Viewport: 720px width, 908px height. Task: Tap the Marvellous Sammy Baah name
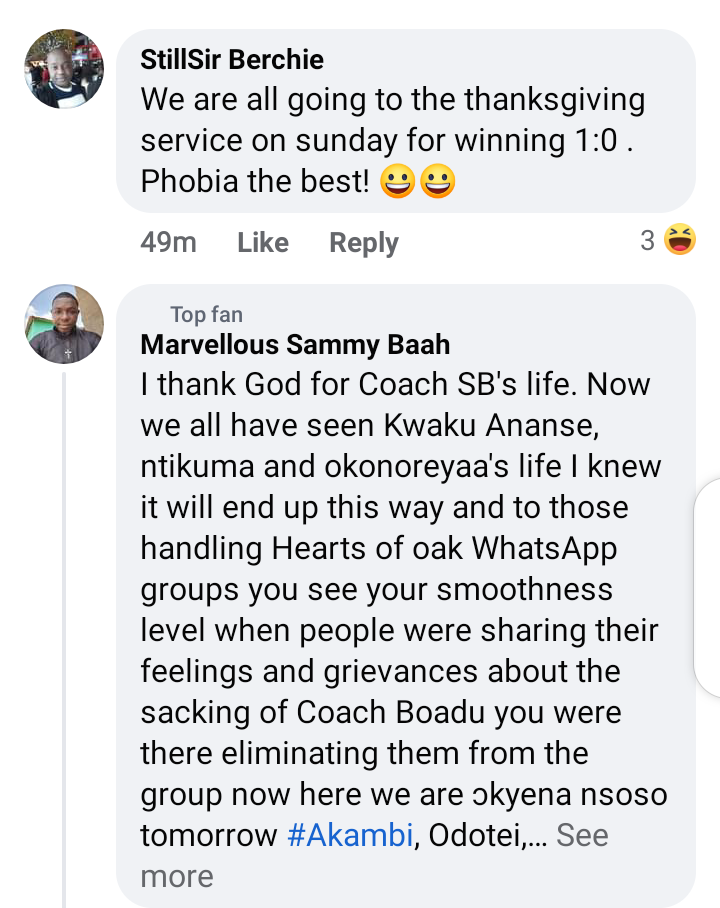pyautogui.click(x=295, y=345)
